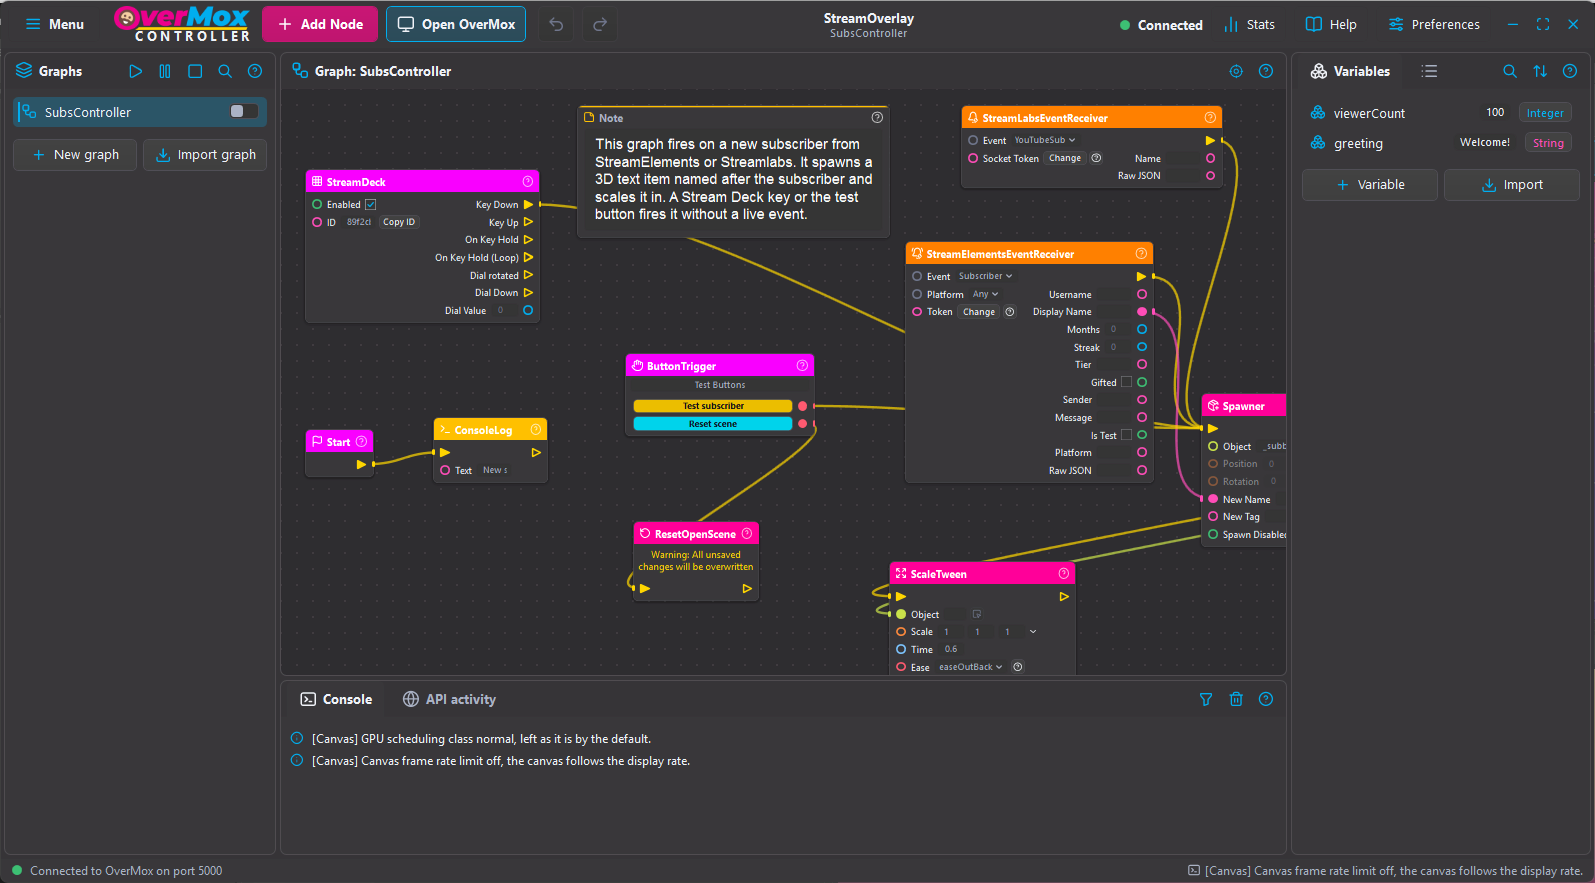Filter the console messages
The height and width of the screenshot is (883, 1595).
[1206, 699]
